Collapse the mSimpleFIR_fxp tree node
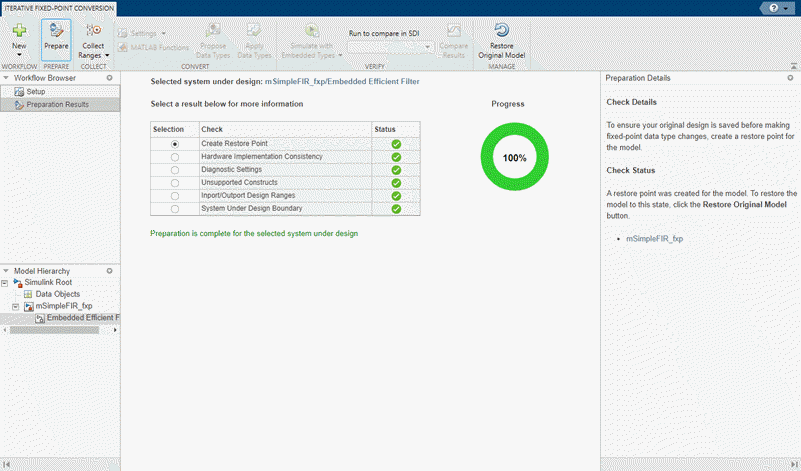The width and height of the screenshot is (801, 471). [16, 307]
